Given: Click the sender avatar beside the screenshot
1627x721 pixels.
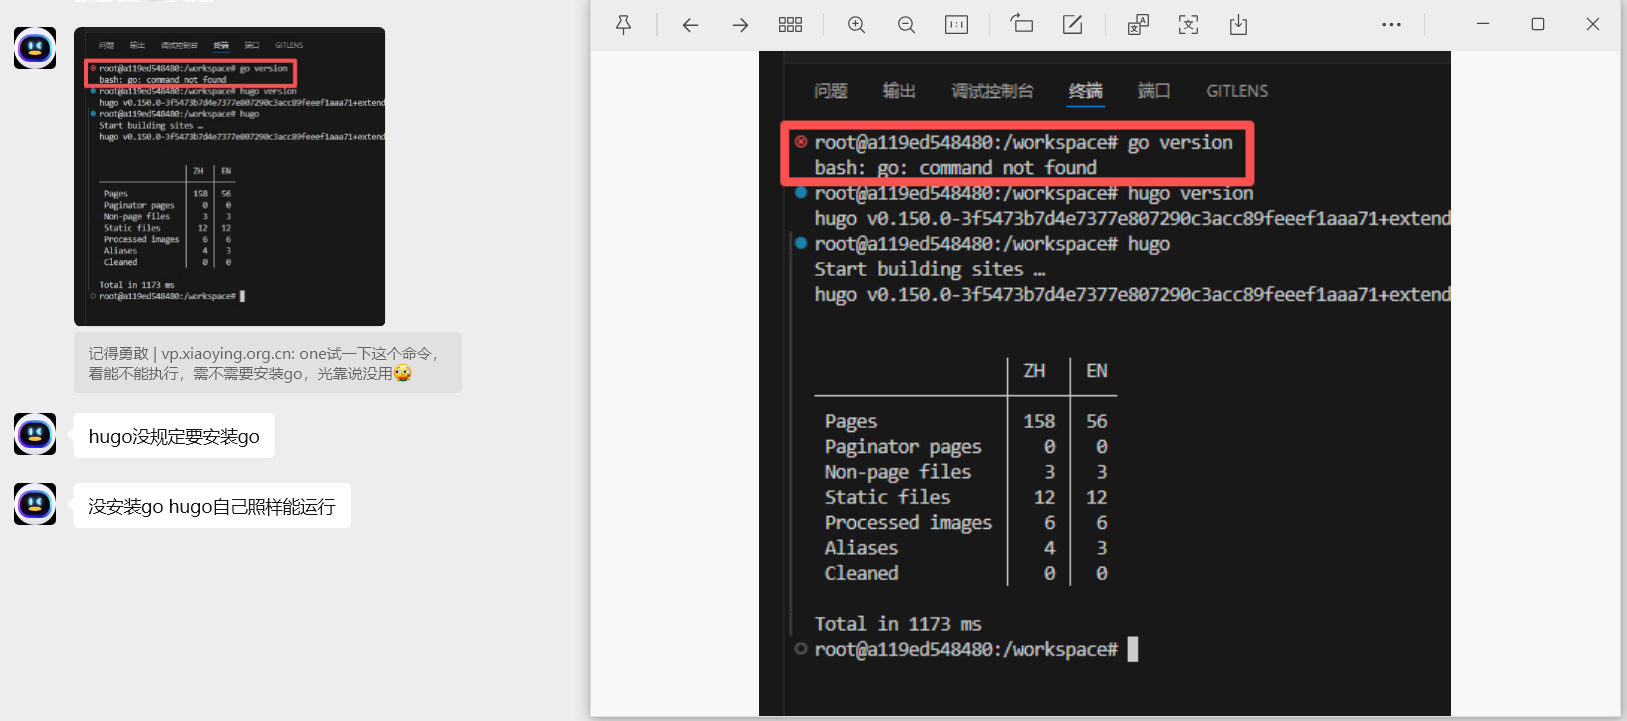Looking at the screenshot, I should pos(35,48).
